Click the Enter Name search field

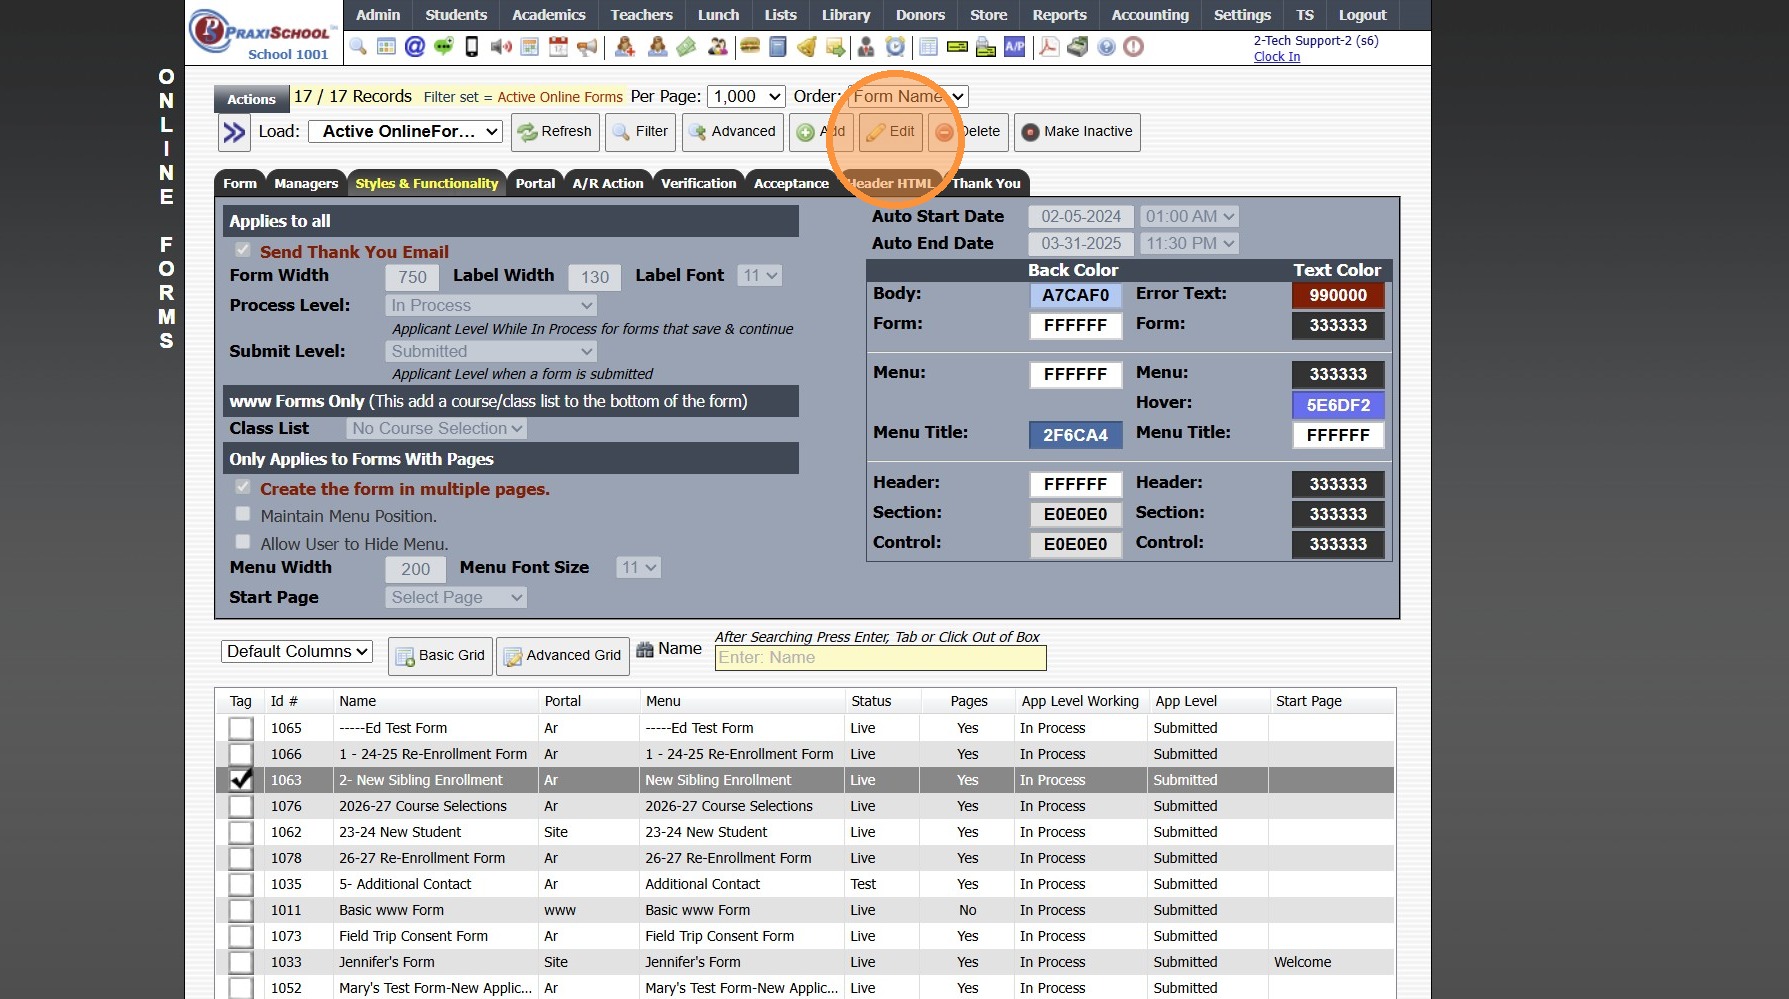click(880, 658)
